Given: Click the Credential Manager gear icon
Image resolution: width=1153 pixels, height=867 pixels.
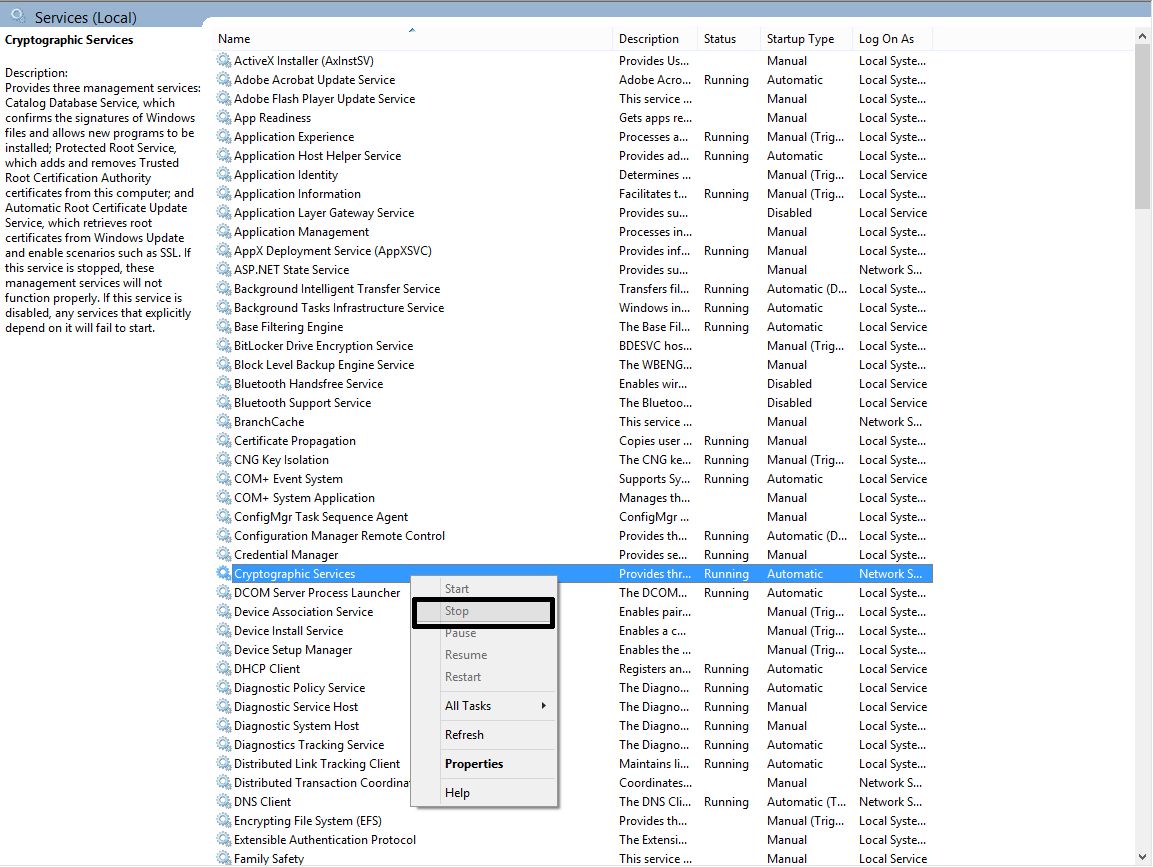Looking at the screenshot, I should click(224, 554).
